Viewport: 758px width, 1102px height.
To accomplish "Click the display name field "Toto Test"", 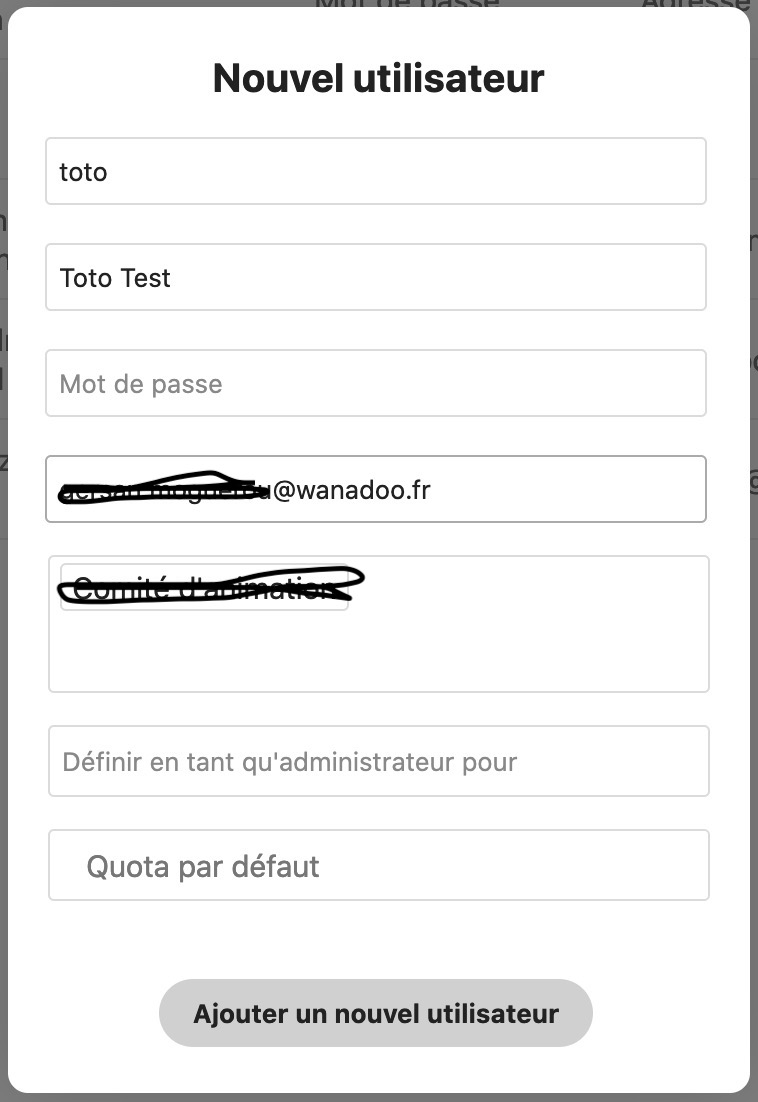I will tap(375, 277).
